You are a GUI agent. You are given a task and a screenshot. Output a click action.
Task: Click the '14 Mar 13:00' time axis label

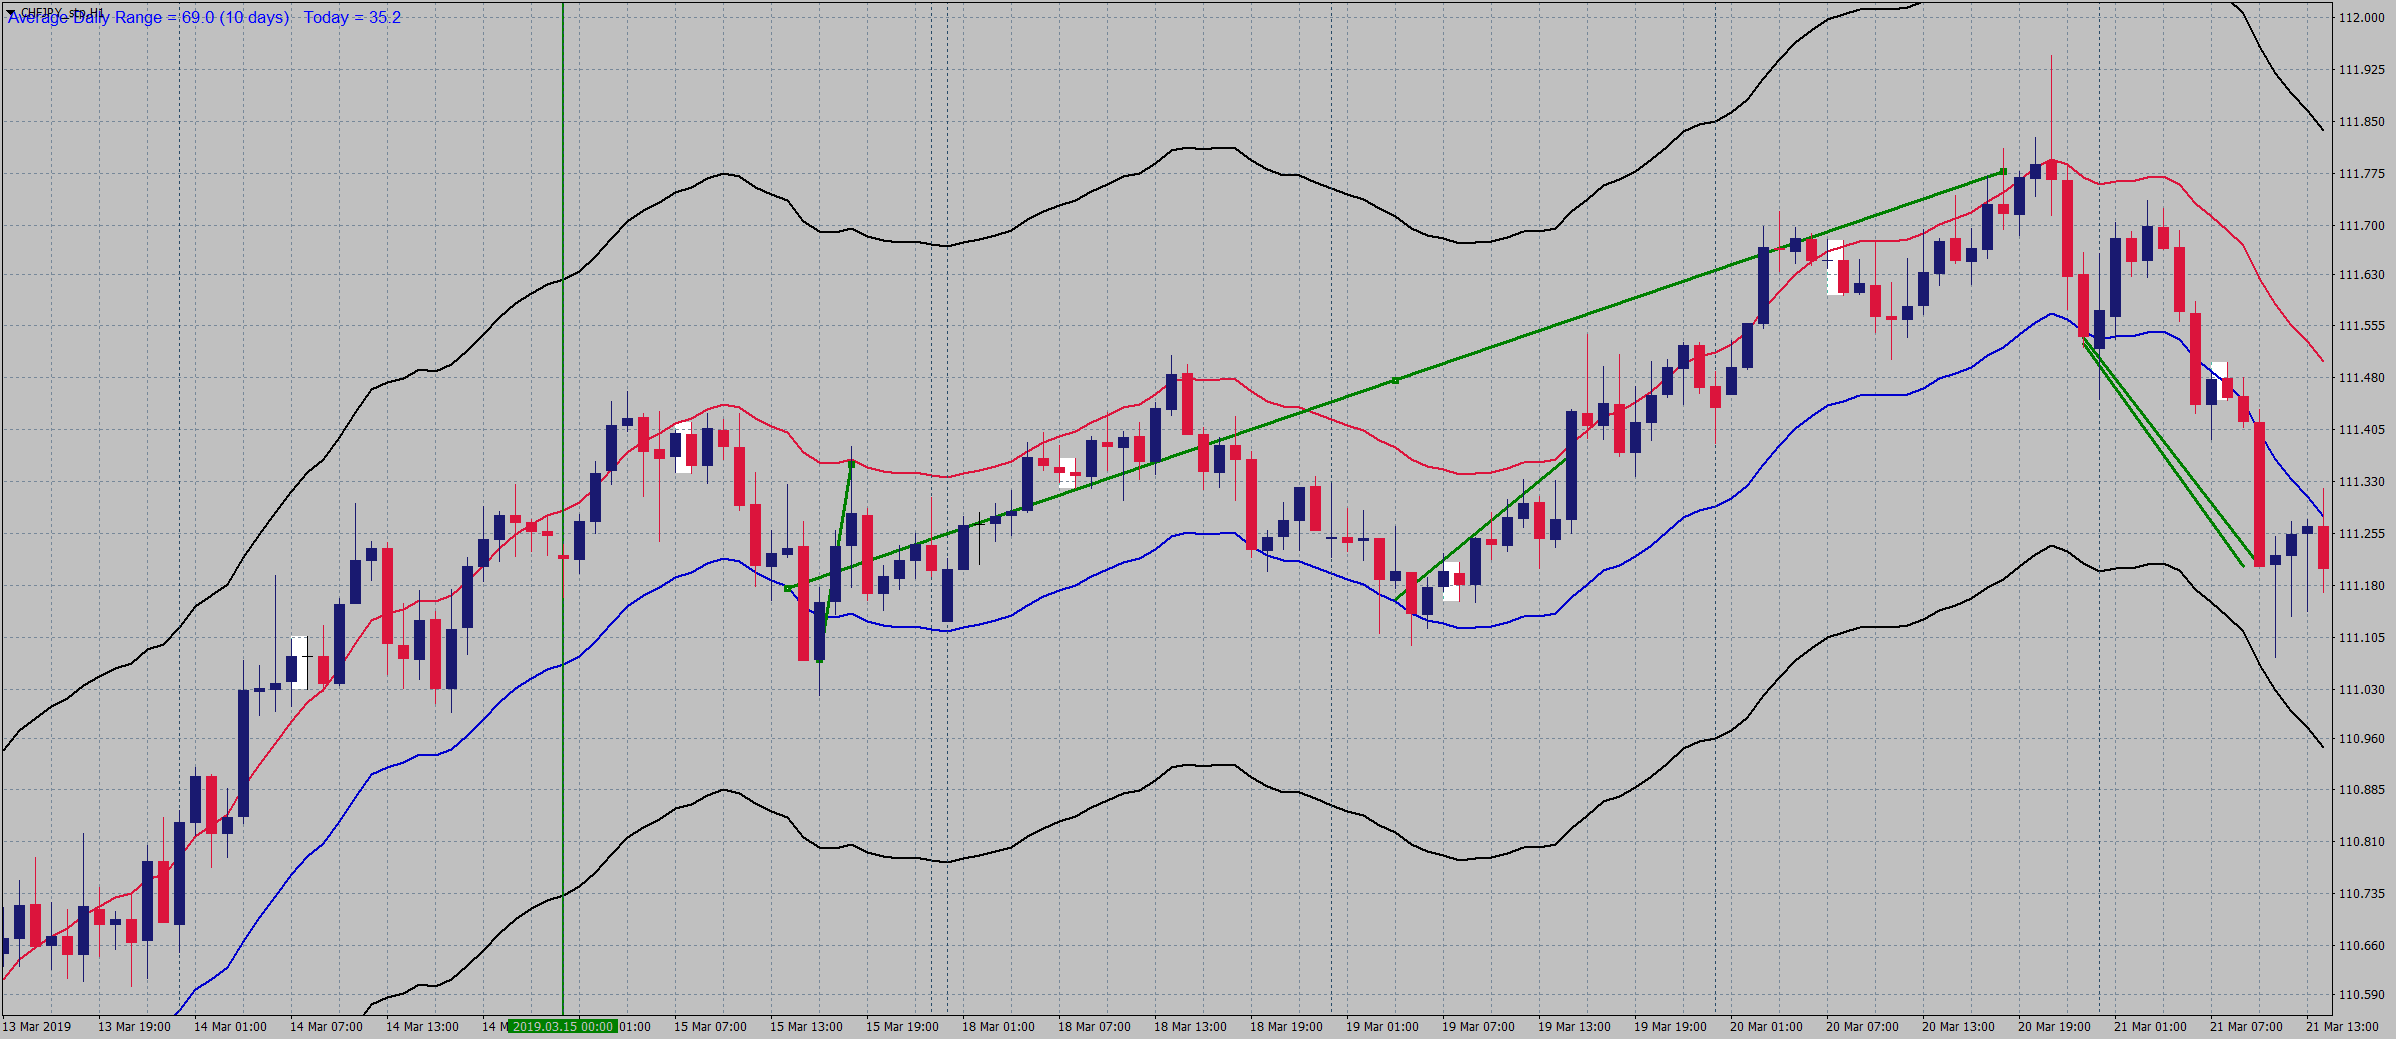[x=422, y=1027]
